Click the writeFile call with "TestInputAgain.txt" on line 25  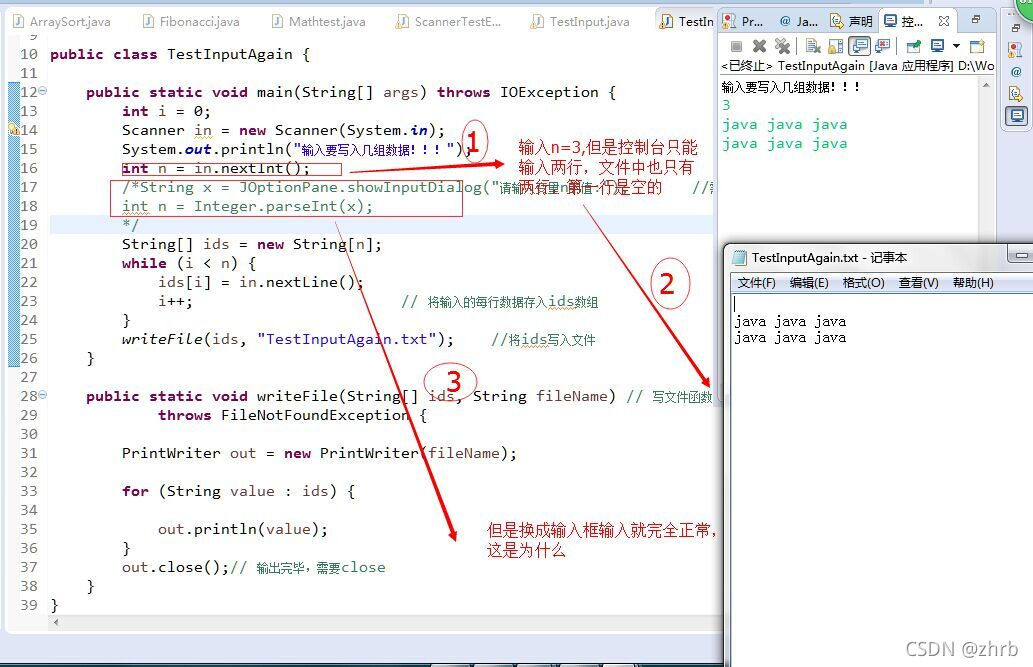coord(288,339)
